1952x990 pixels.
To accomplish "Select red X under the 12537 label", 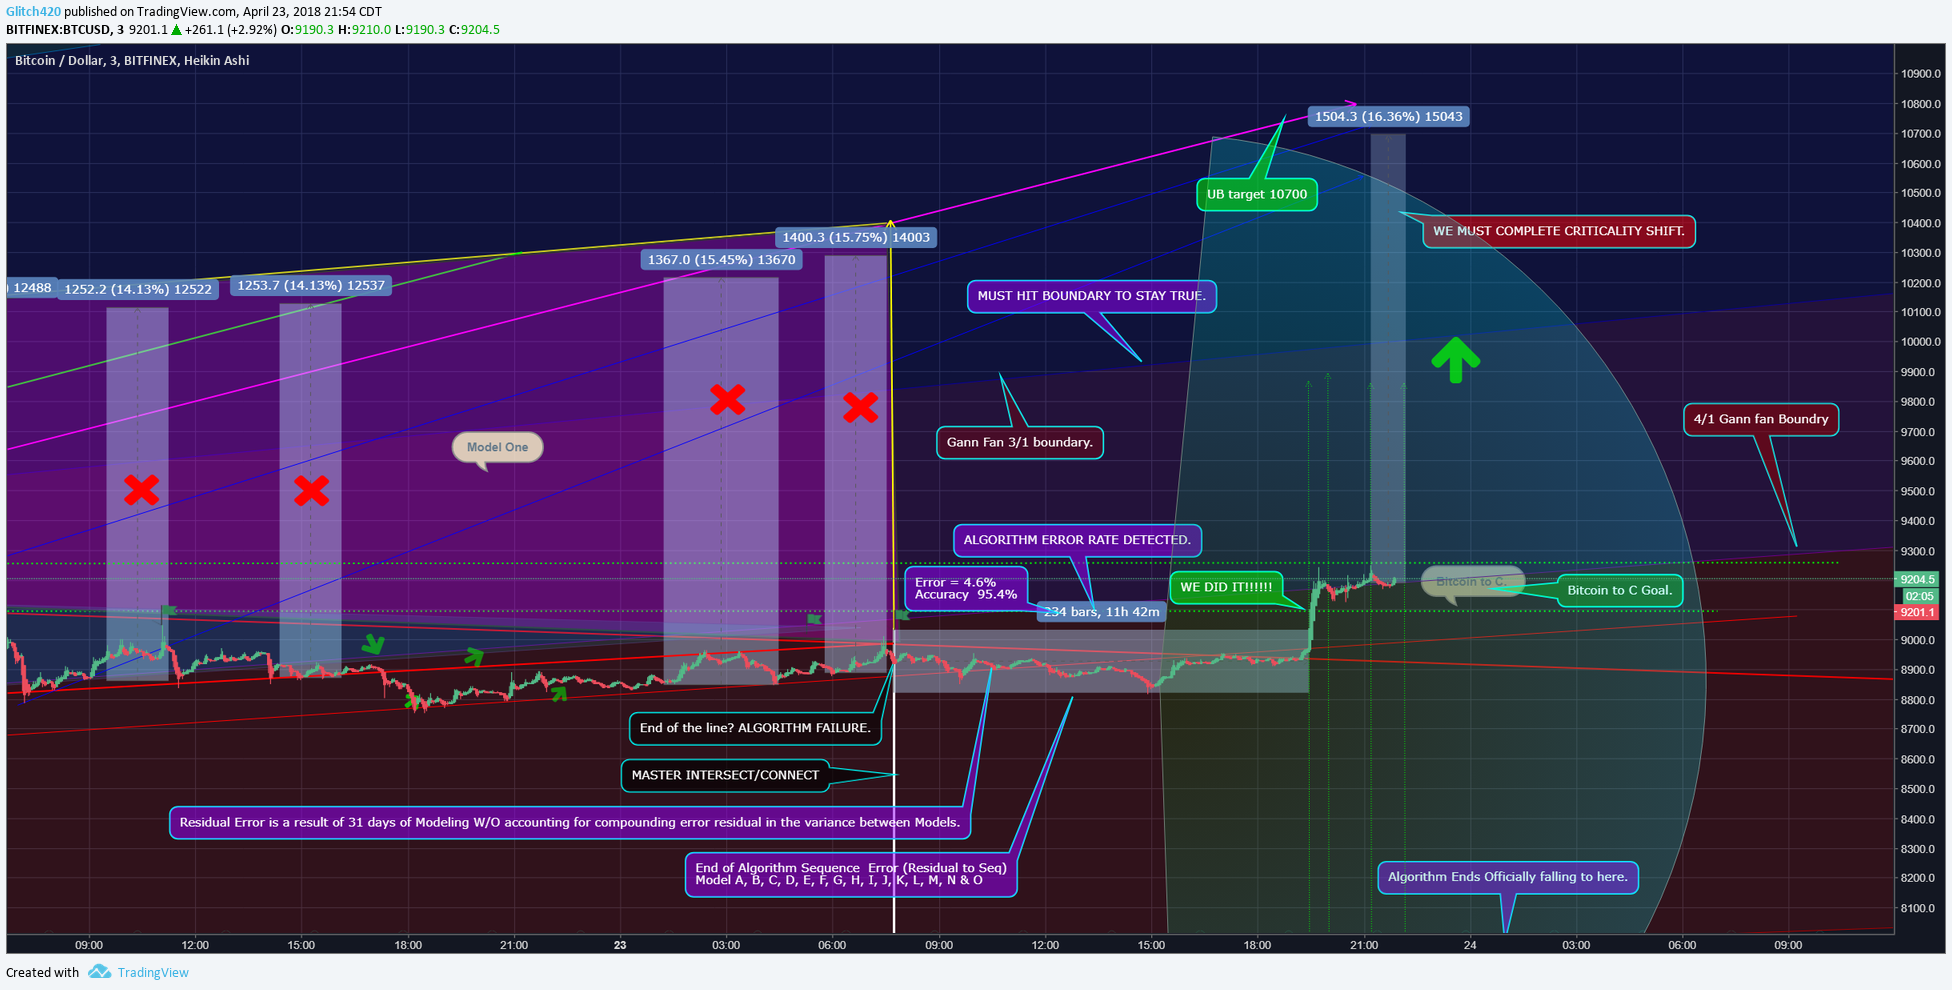I will point(311,490).
